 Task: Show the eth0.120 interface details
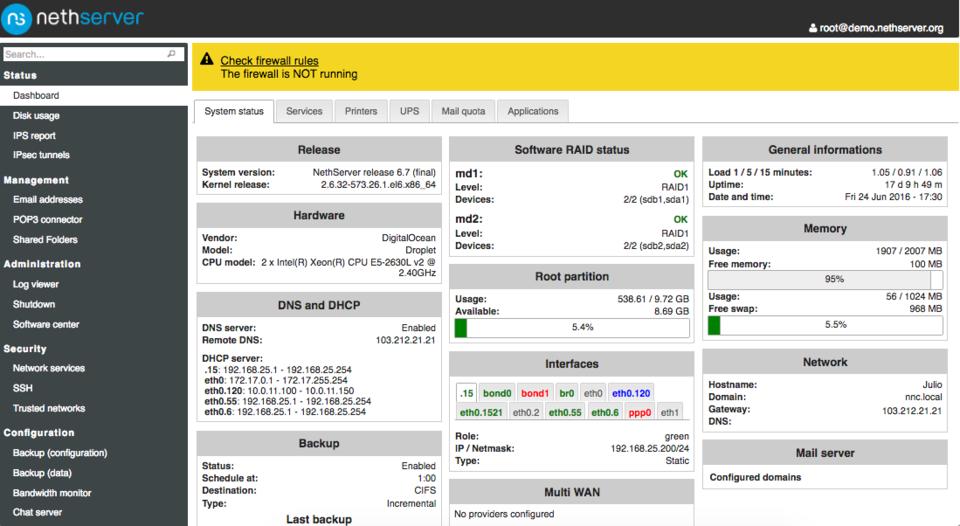click(631, 394)
